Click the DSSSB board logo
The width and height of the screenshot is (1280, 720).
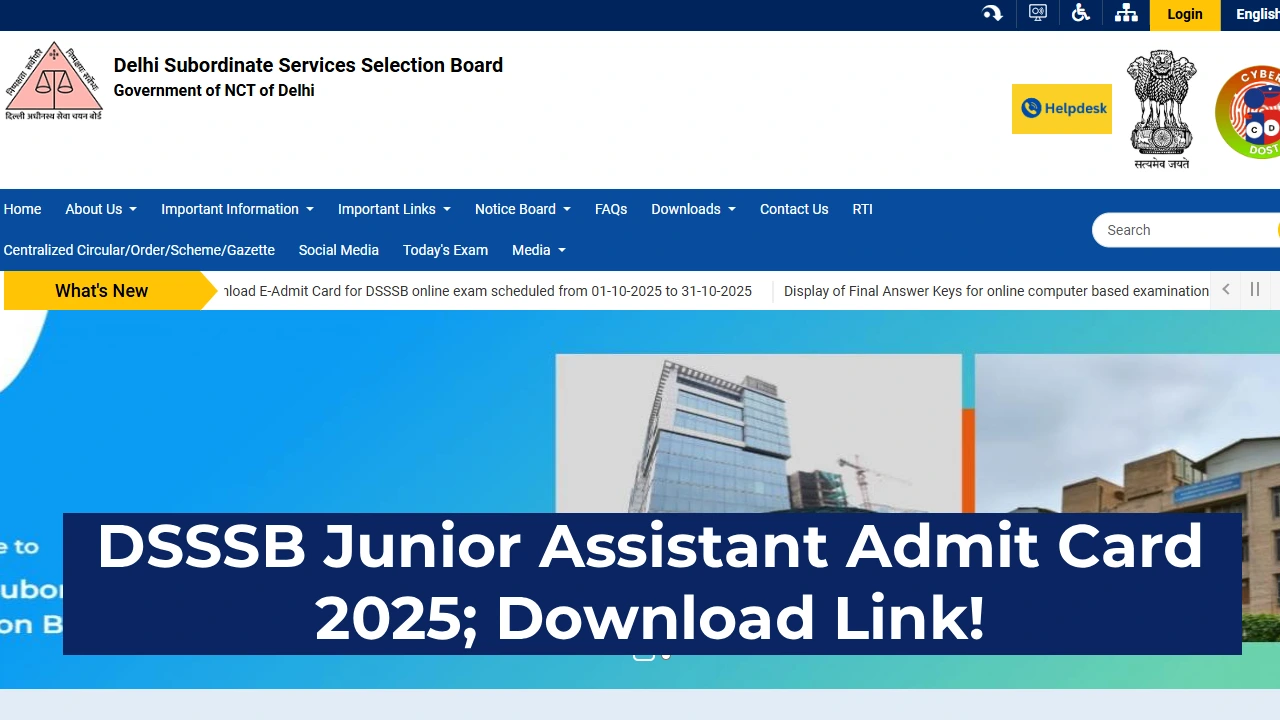point(54,80)
